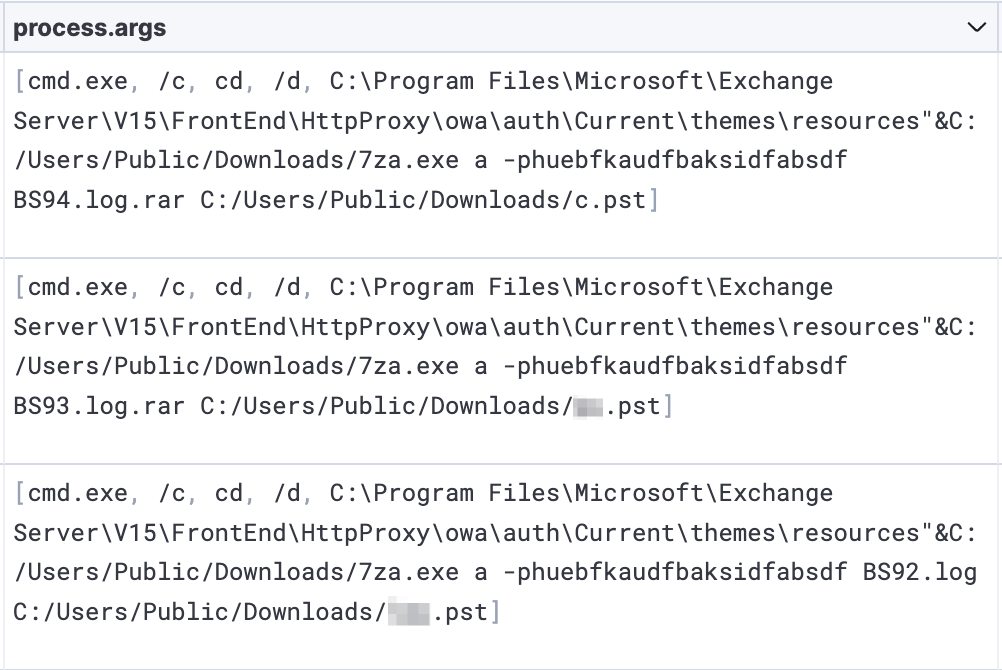Select the cell containing BS94.log.rar

coord(501,155)
